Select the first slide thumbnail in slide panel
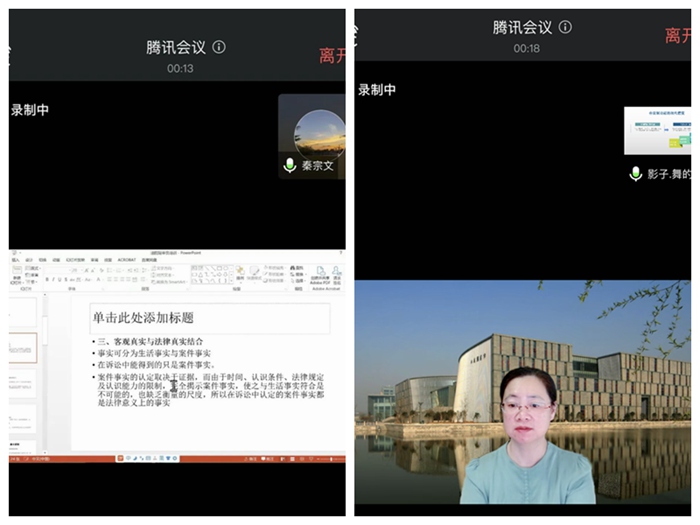 tap(23, 311)
